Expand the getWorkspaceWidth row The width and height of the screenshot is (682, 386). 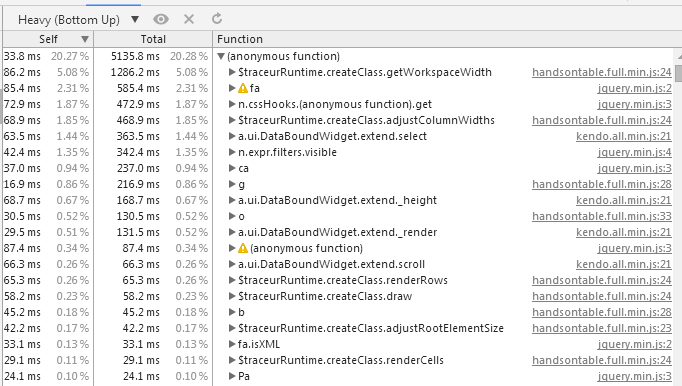click(232, 72)
